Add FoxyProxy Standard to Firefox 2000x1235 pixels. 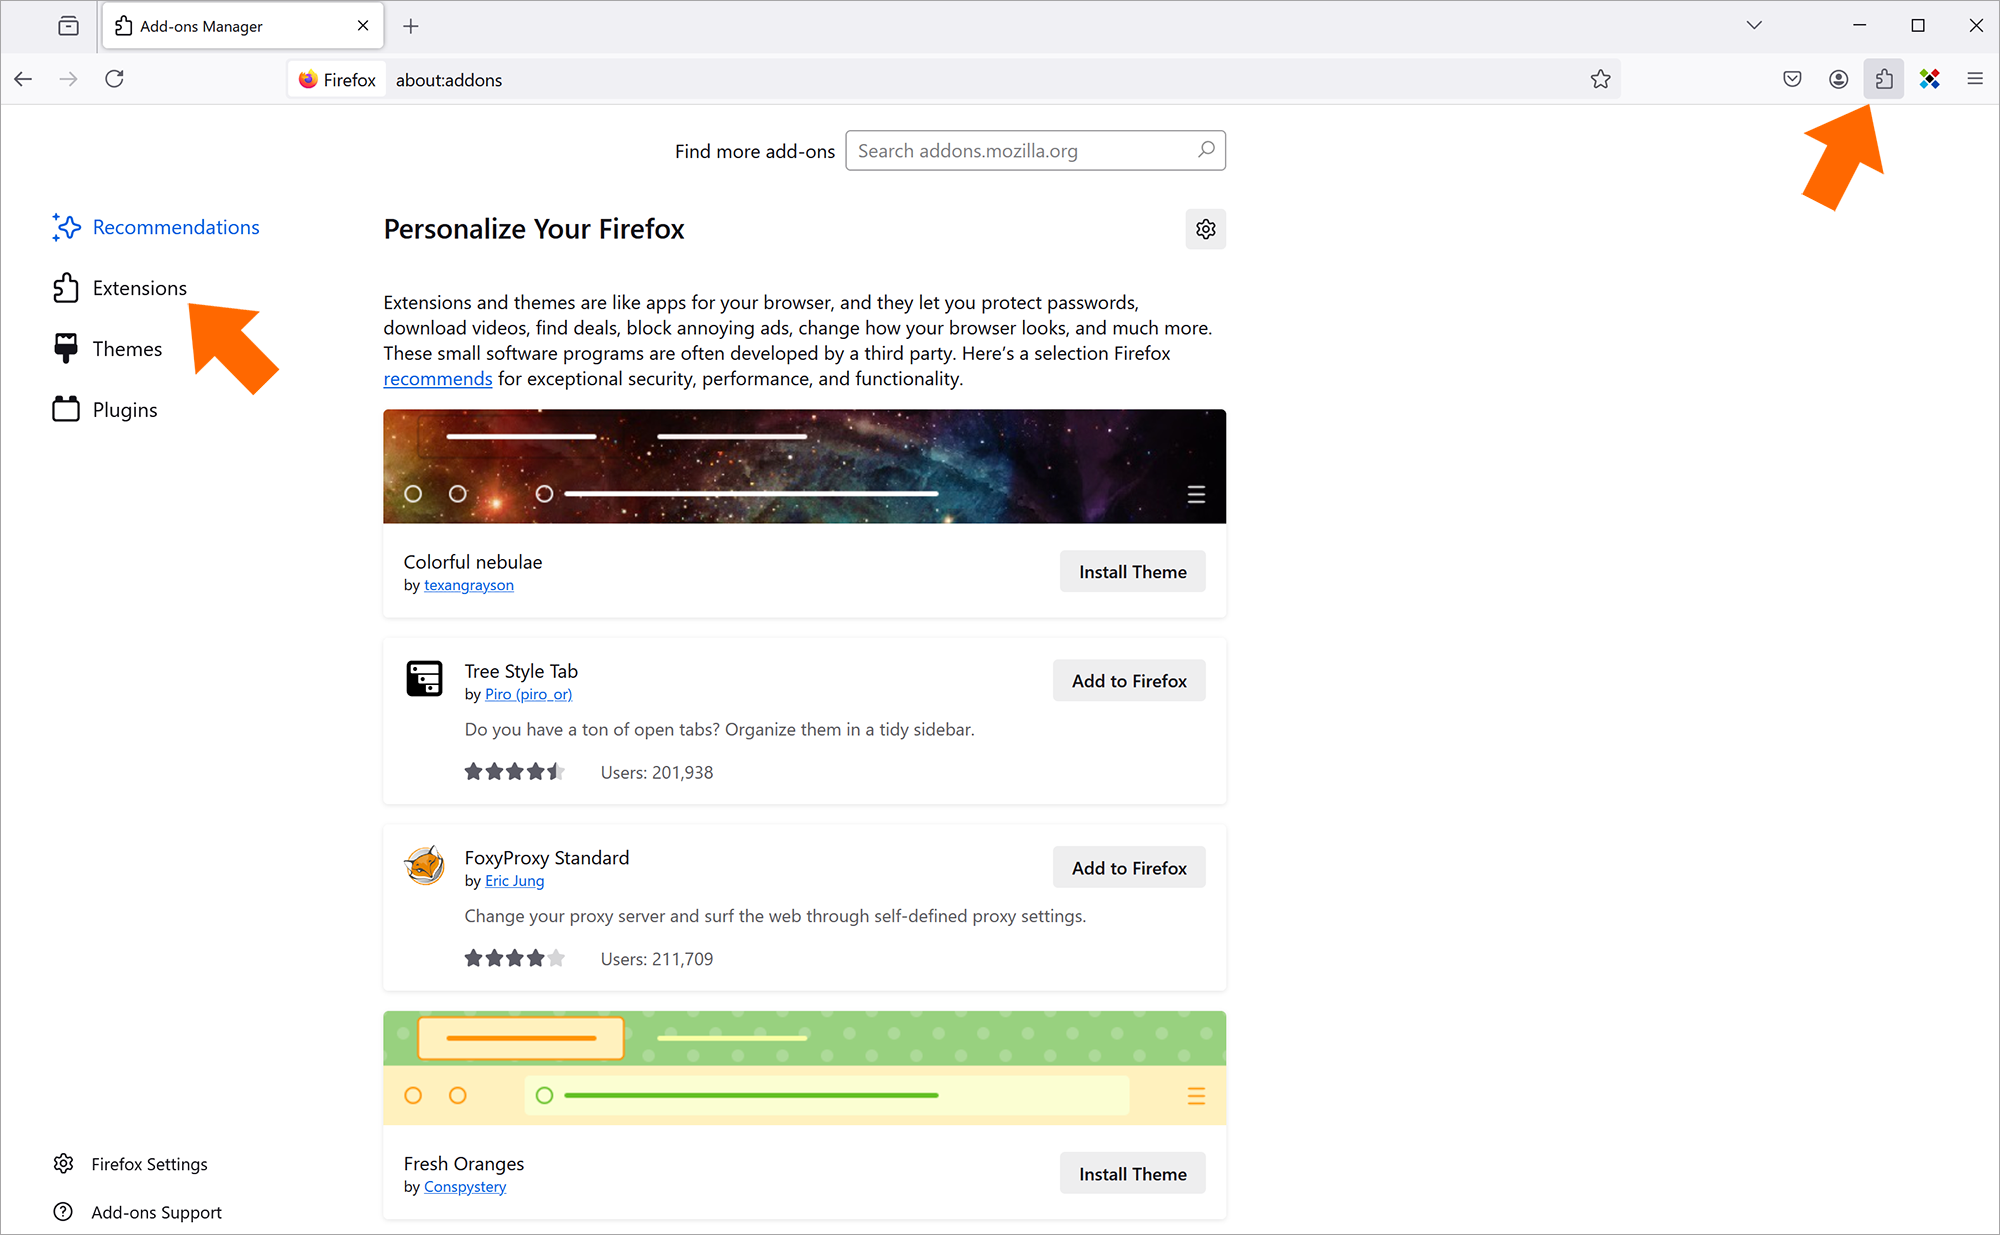[1129, 868]
